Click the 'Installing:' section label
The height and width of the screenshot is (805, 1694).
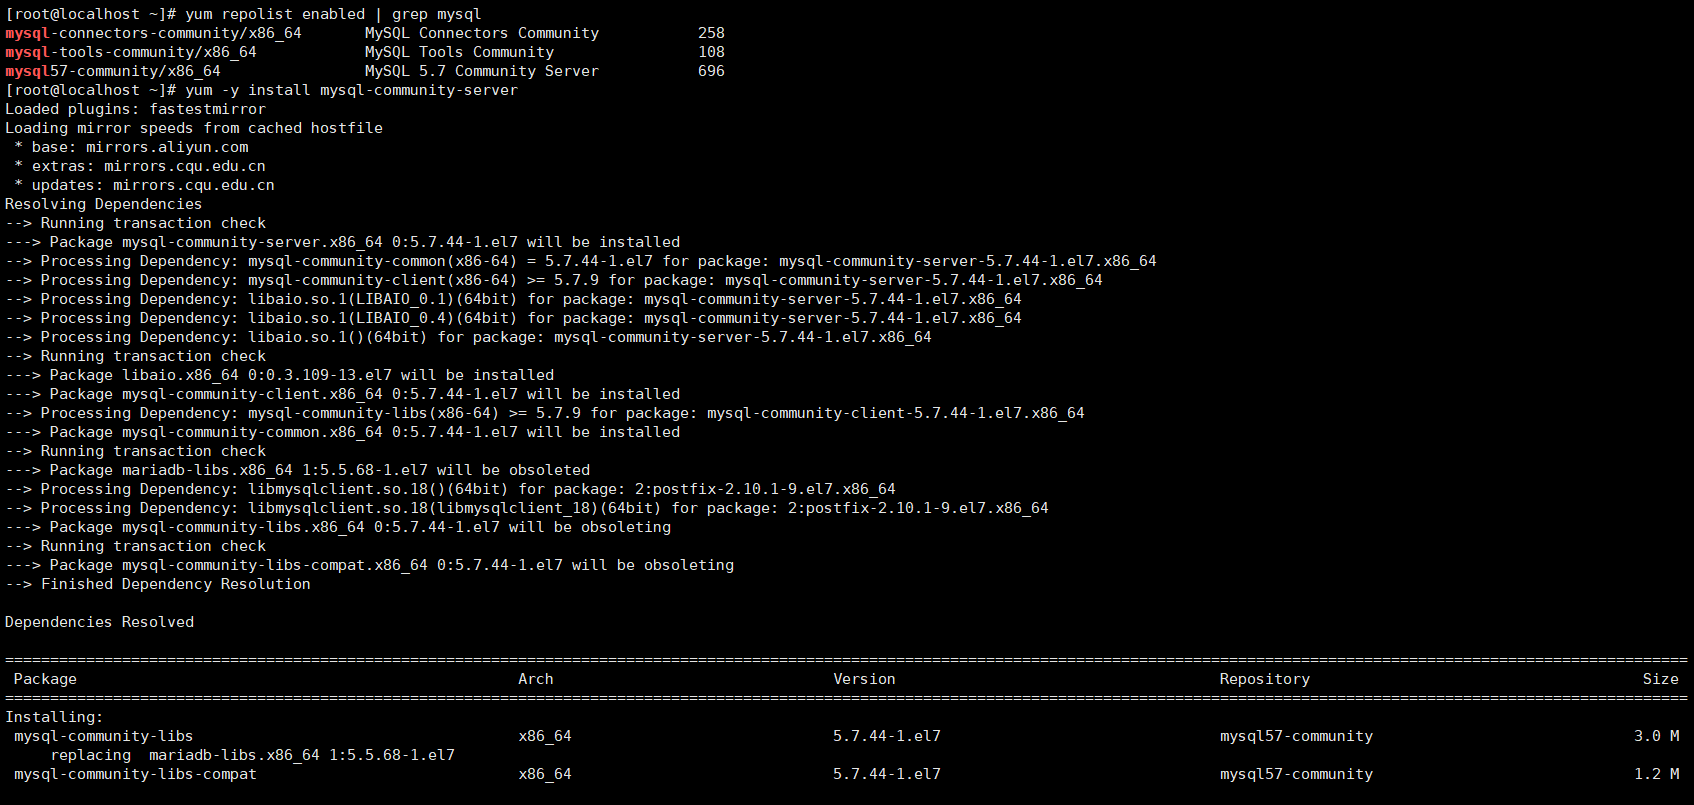[54, 717]
